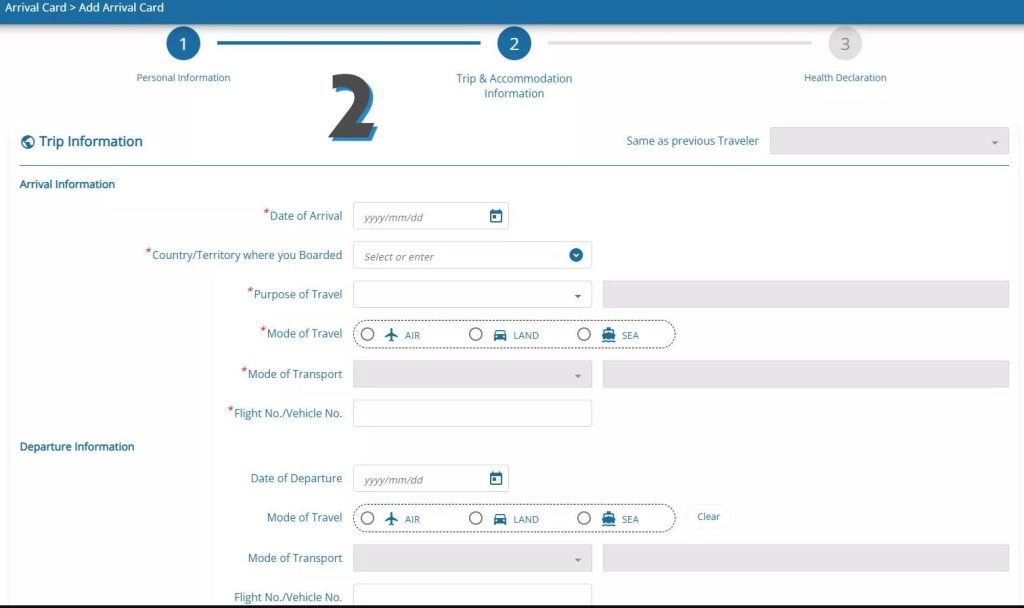Click the arrival ship SEA icon
The width and height of the screenshot is (1024, 608).
point(608,335)
